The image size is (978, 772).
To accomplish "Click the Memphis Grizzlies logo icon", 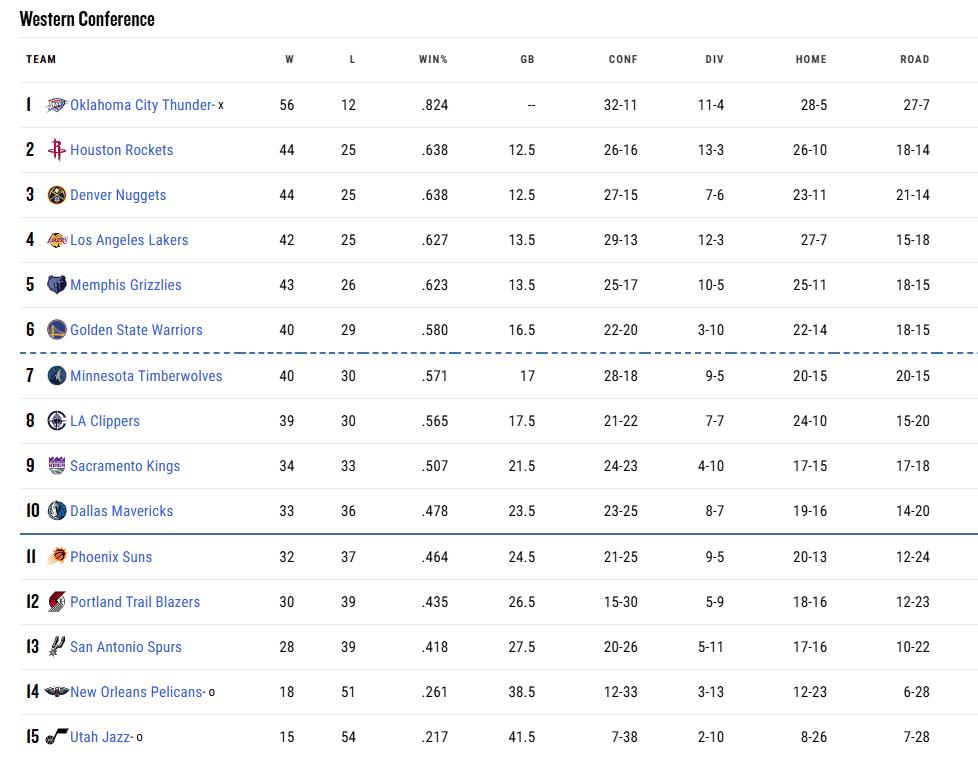I will 57,285.
